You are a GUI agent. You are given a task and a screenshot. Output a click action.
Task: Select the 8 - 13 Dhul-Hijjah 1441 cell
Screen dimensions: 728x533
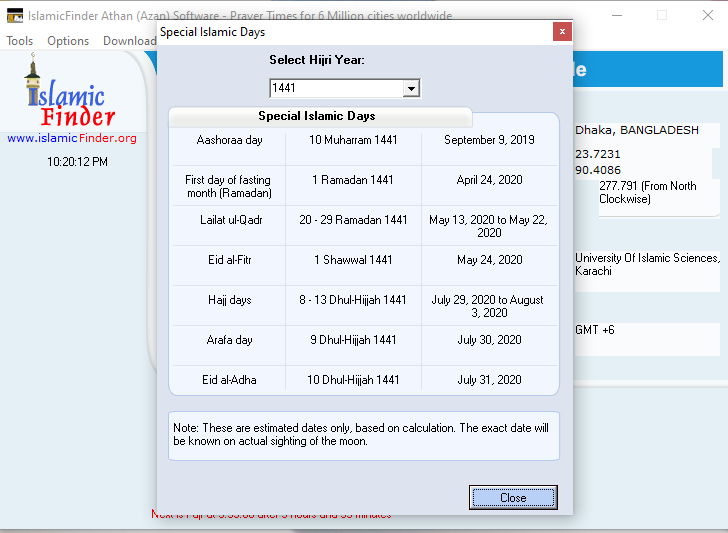point(353,300)
